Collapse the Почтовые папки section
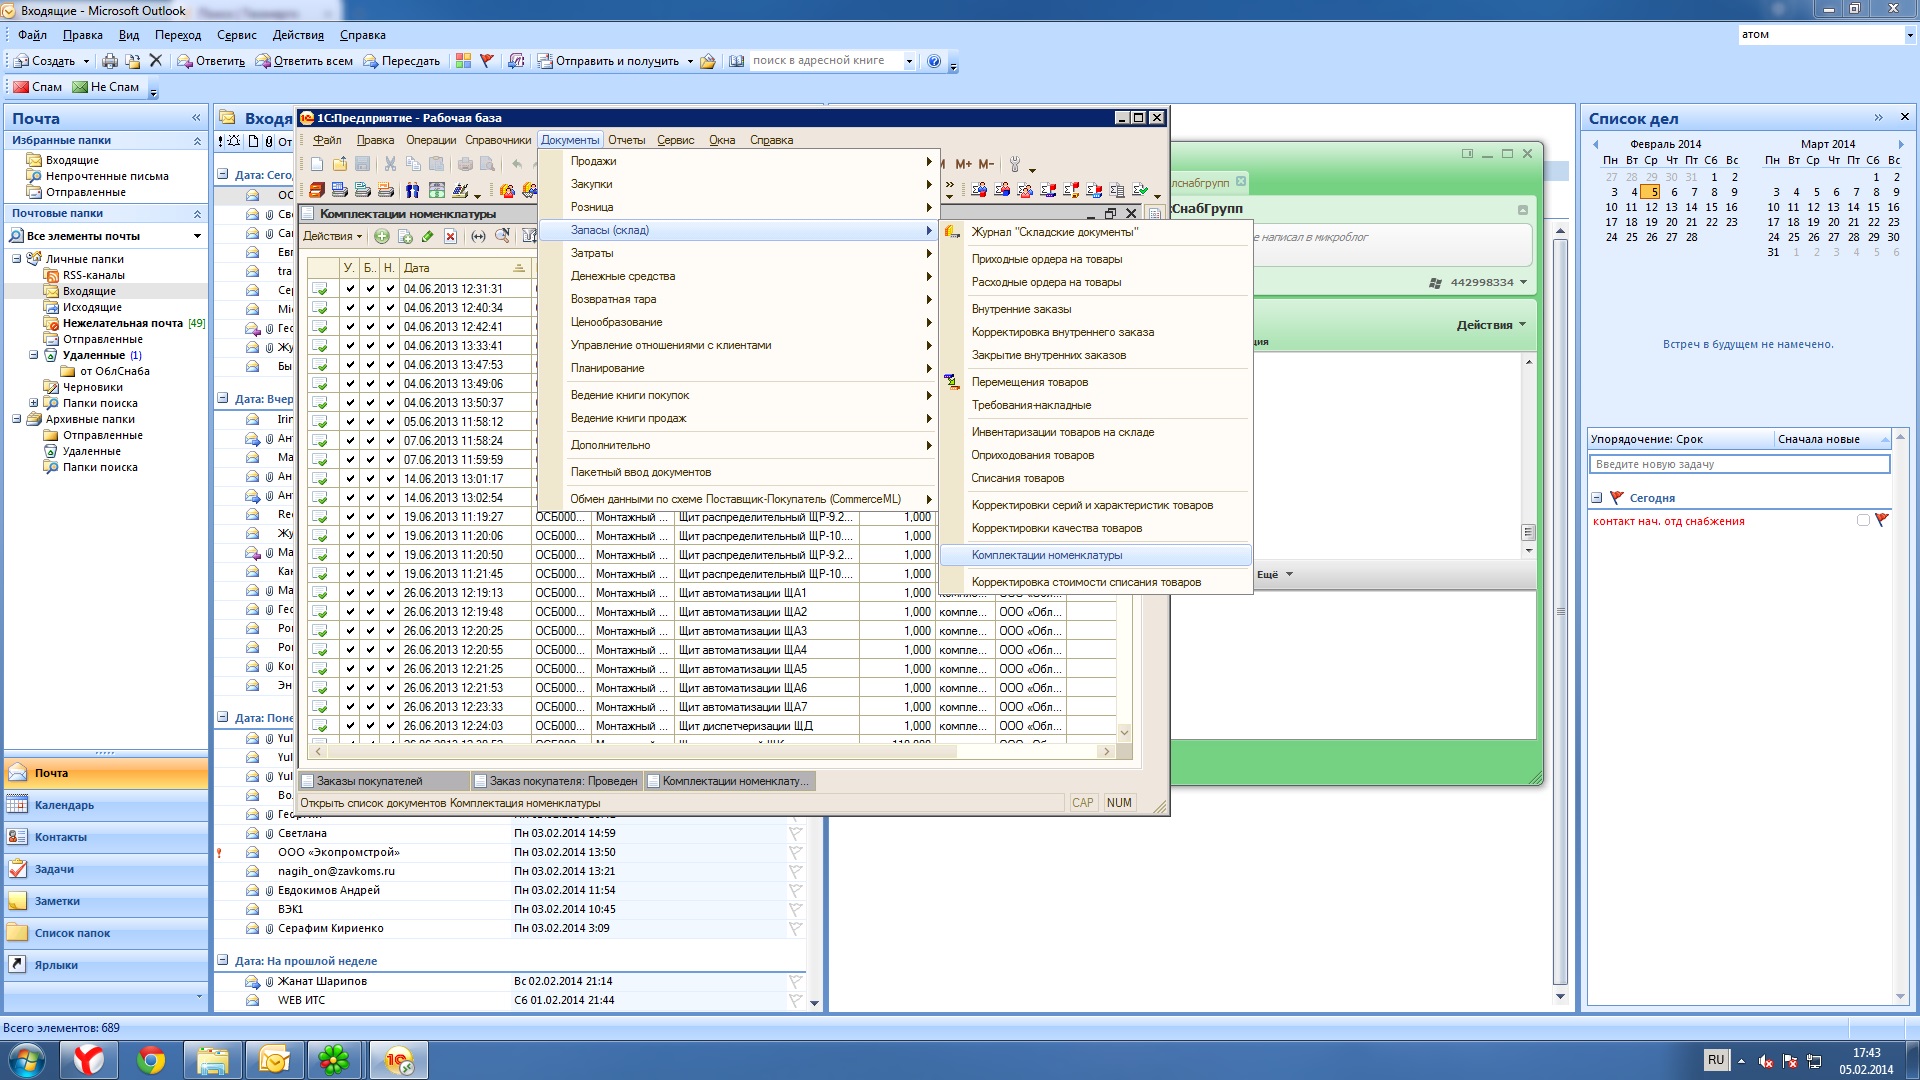Viewport: 1920px width, 1080px height. 197,214
